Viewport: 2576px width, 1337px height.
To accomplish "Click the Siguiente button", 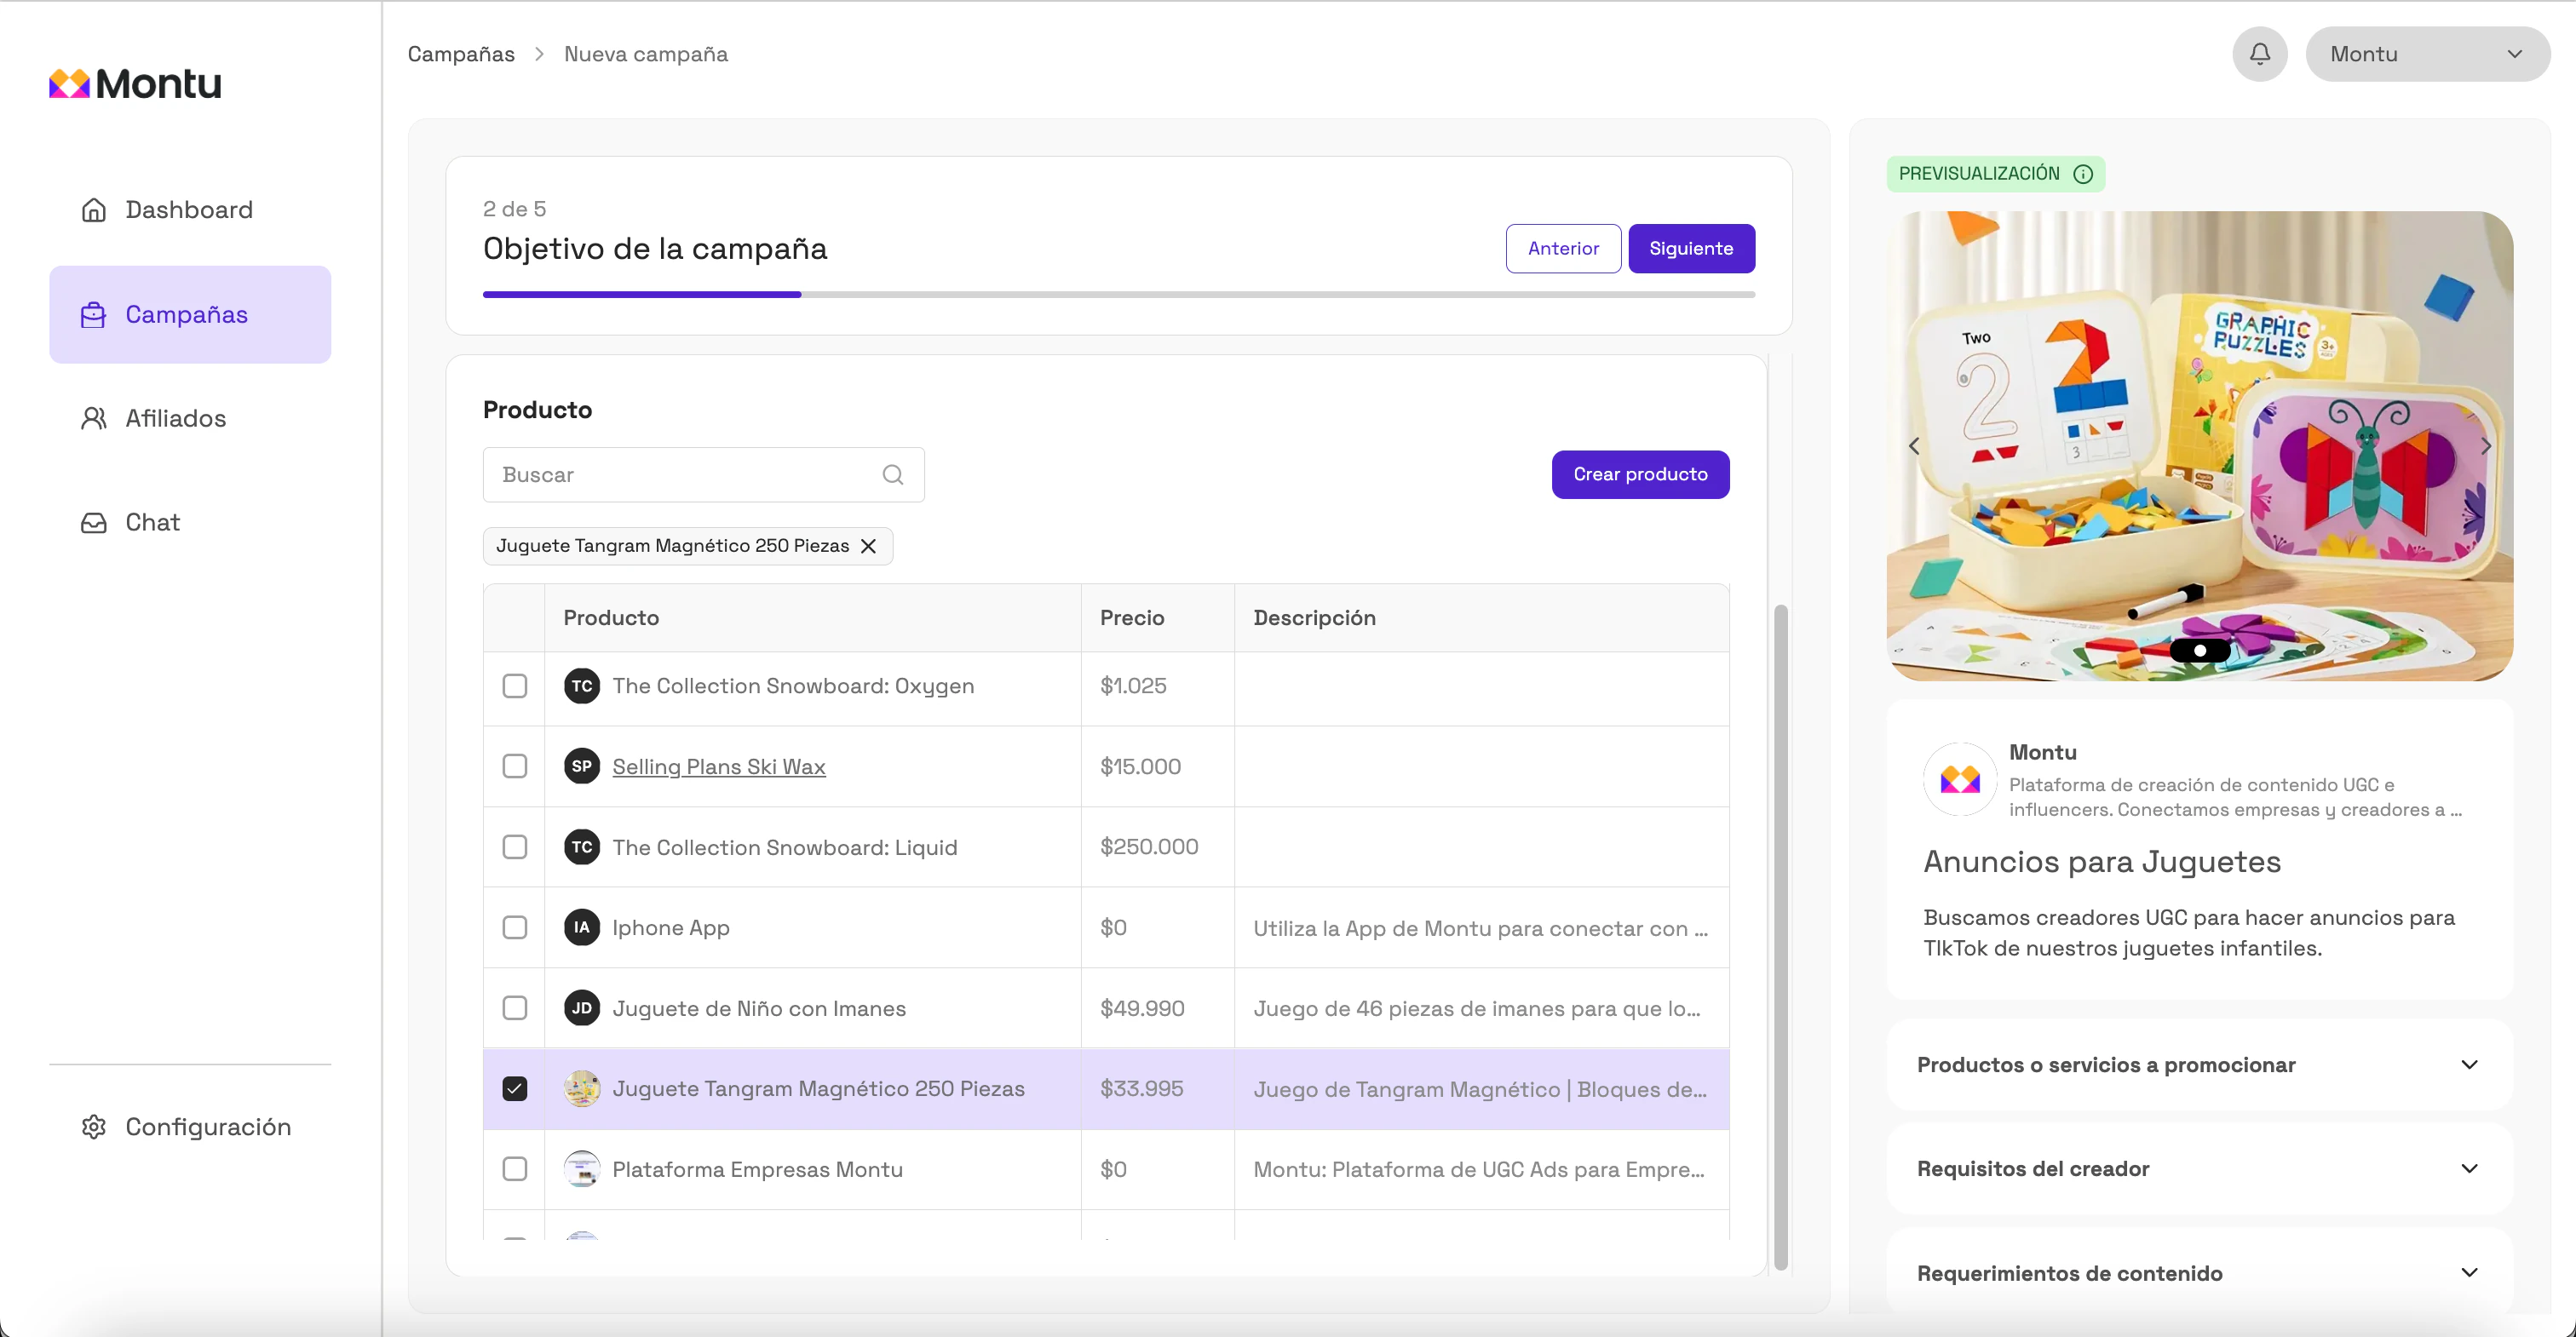I will [x=1691, y=248].
